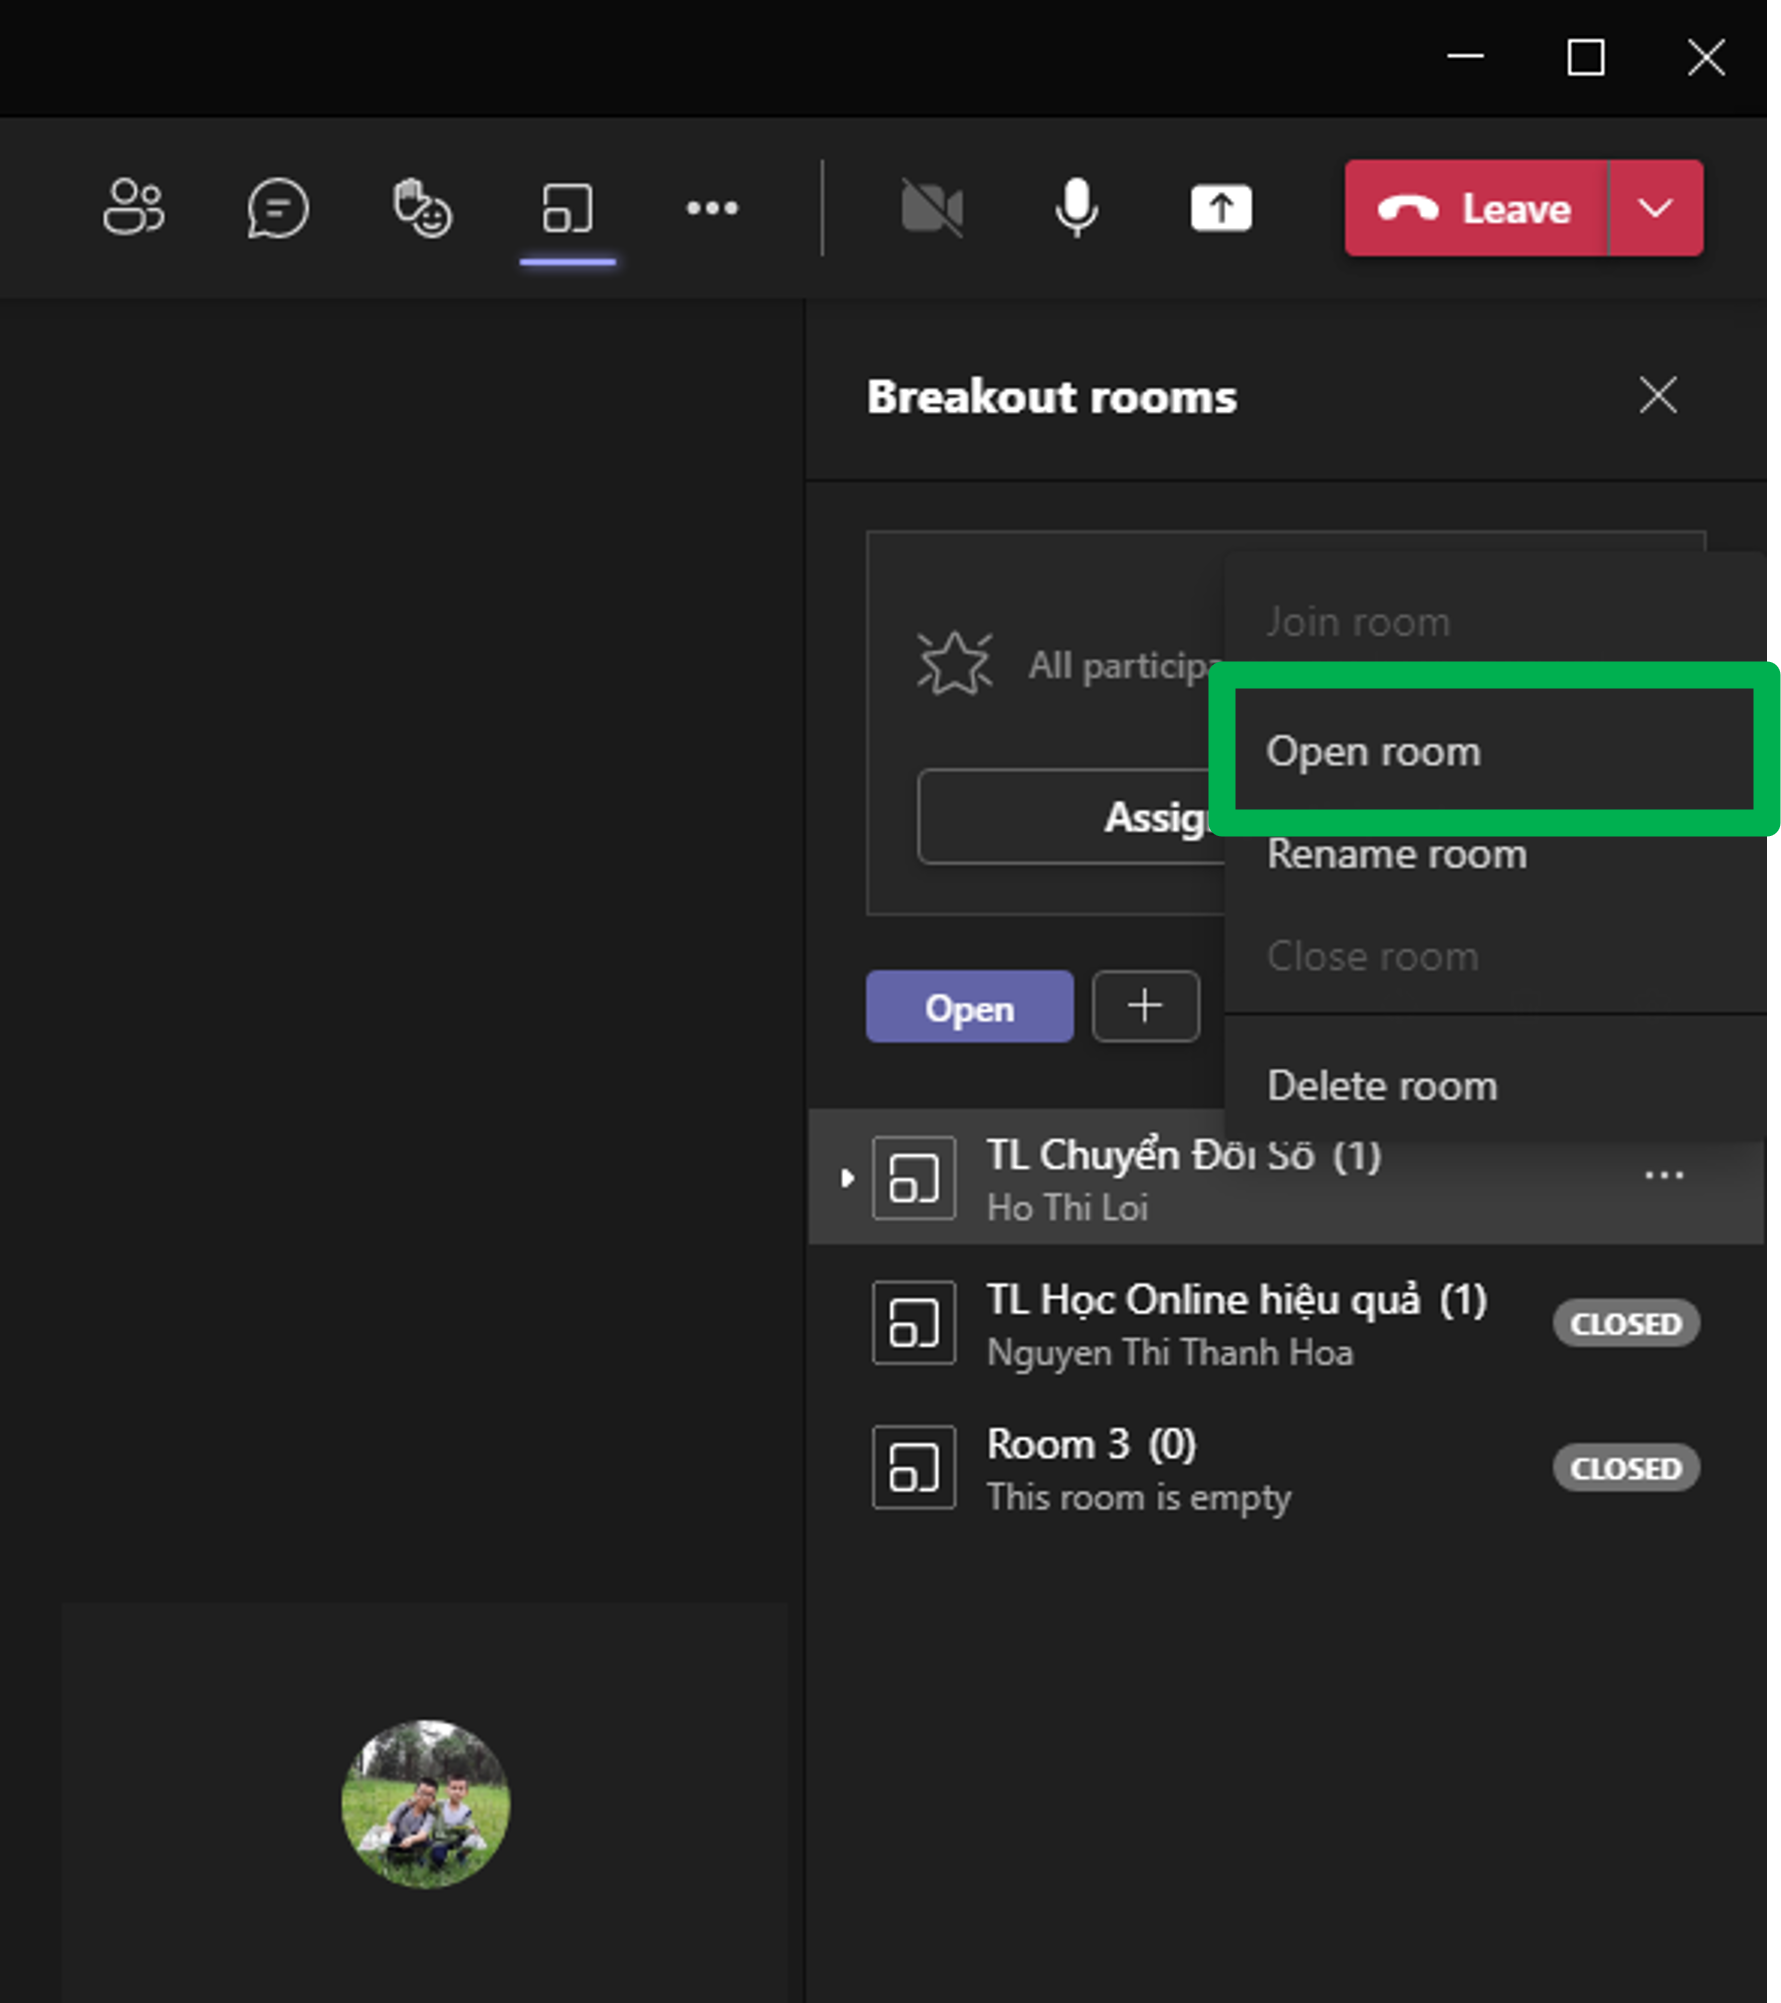Click the red Leave button
This screenshot has height=2003, width=1781.
pos(1476,208)
